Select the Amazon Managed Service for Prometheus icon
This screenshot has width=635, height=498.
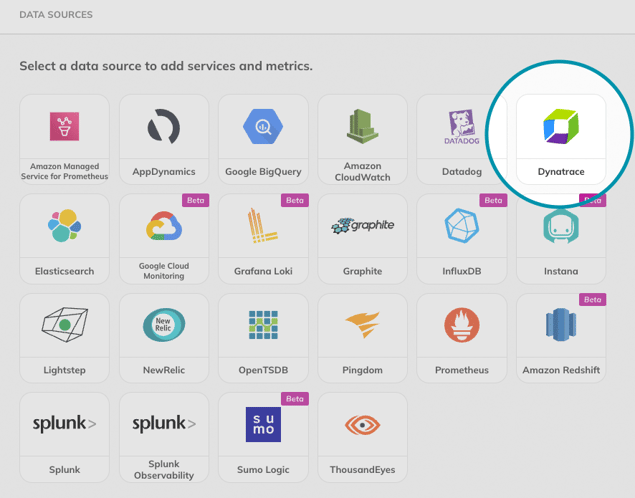64,126
